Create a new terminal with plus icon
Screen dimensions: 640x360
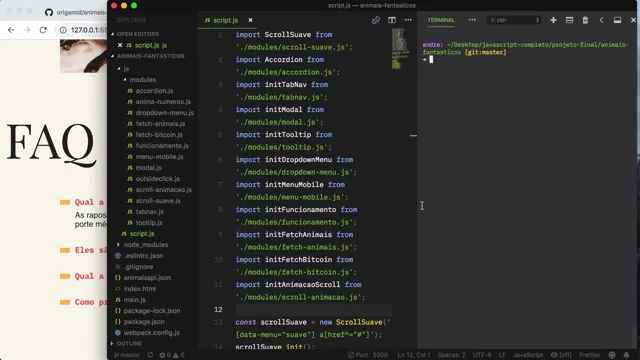point(553,20)
